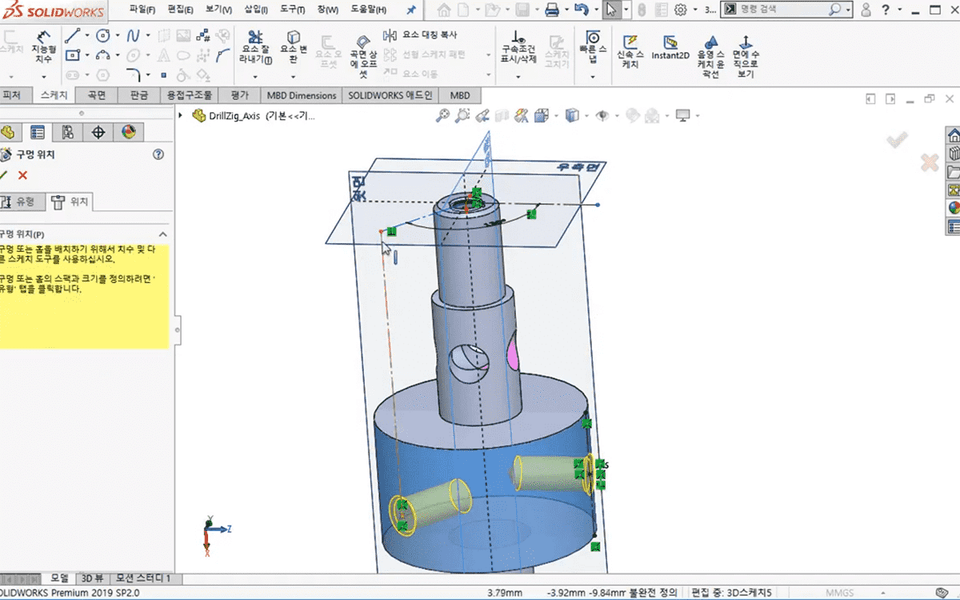
Task: Select the Point sketch tool
Action: point(163,75)
